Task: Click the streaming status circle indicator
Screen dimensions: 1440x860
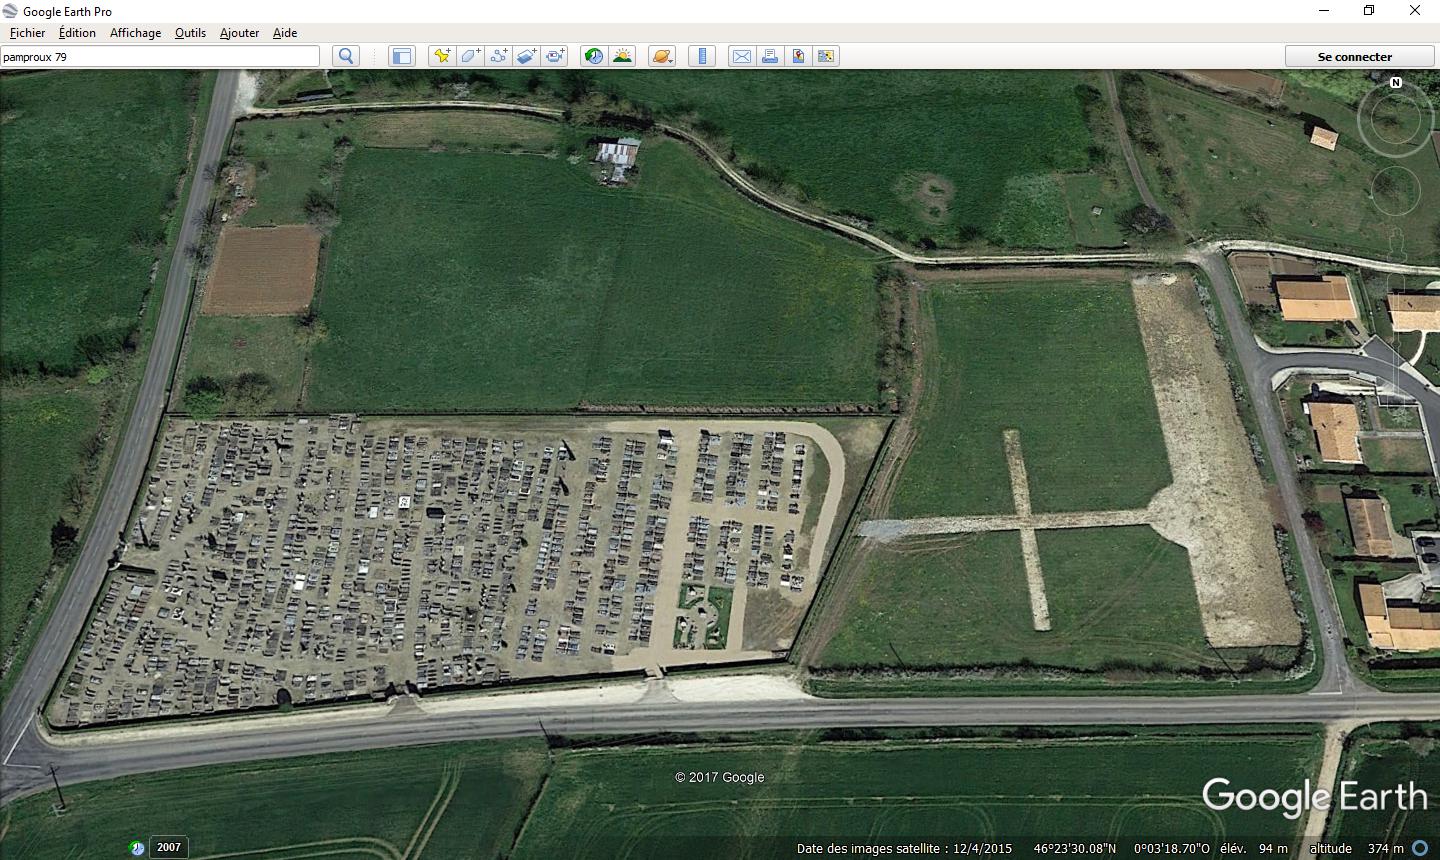Action: coord(1420,848)
